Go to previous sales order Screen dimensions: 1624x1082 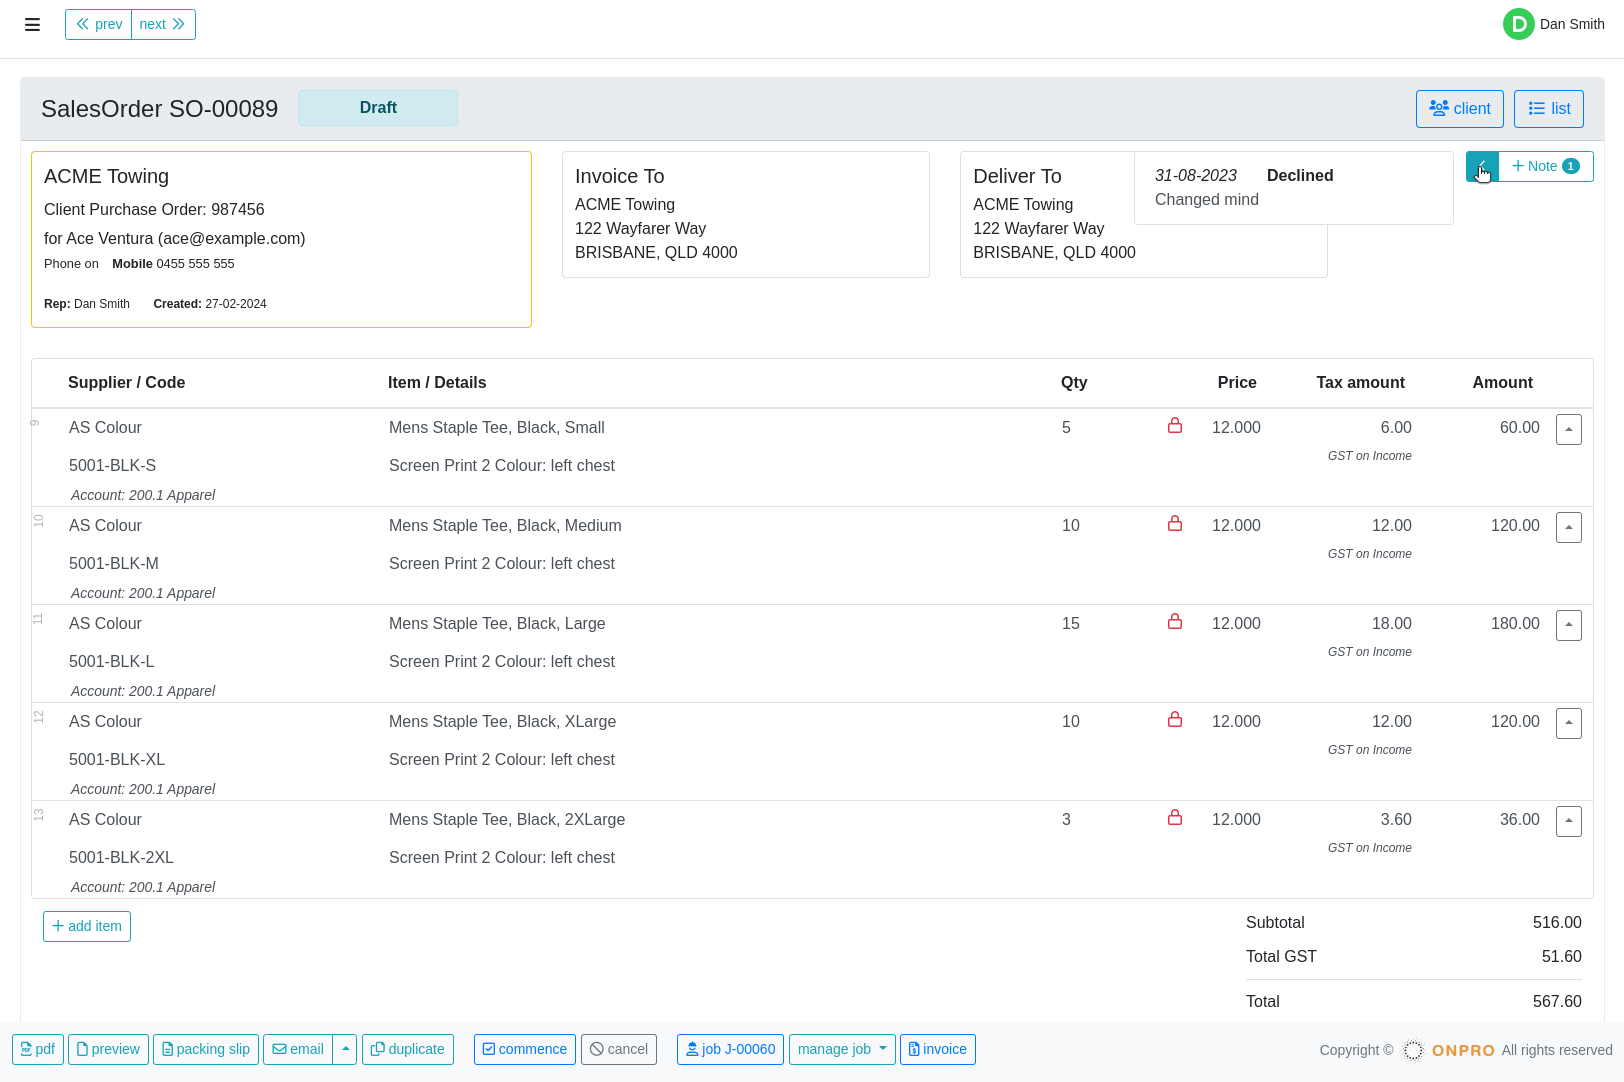pyautogui.click(x=99, y=24)
